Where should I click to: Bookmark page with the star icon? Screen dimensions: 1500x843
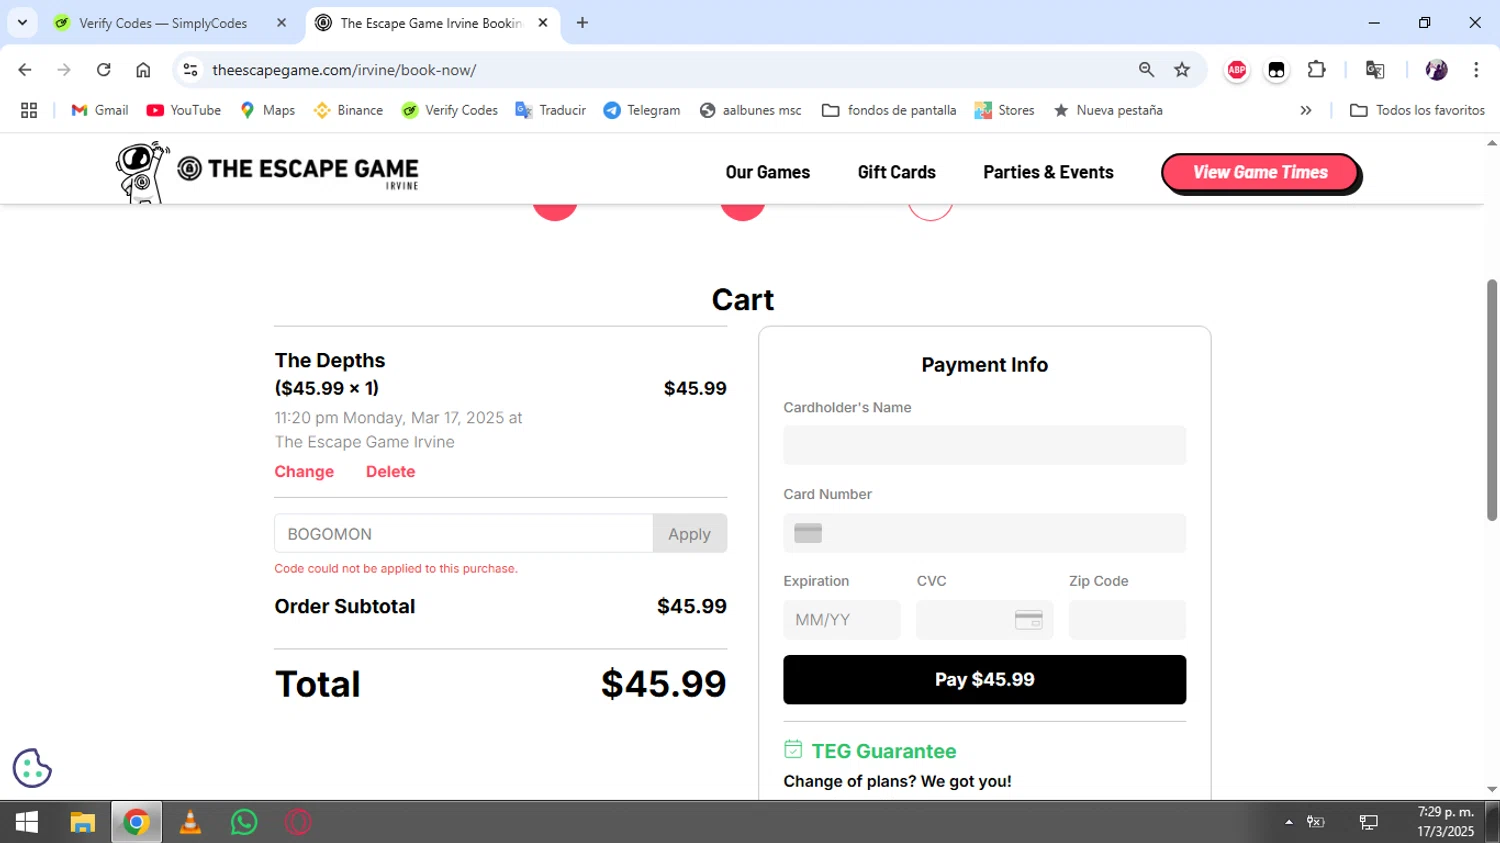click(1182, 70)
